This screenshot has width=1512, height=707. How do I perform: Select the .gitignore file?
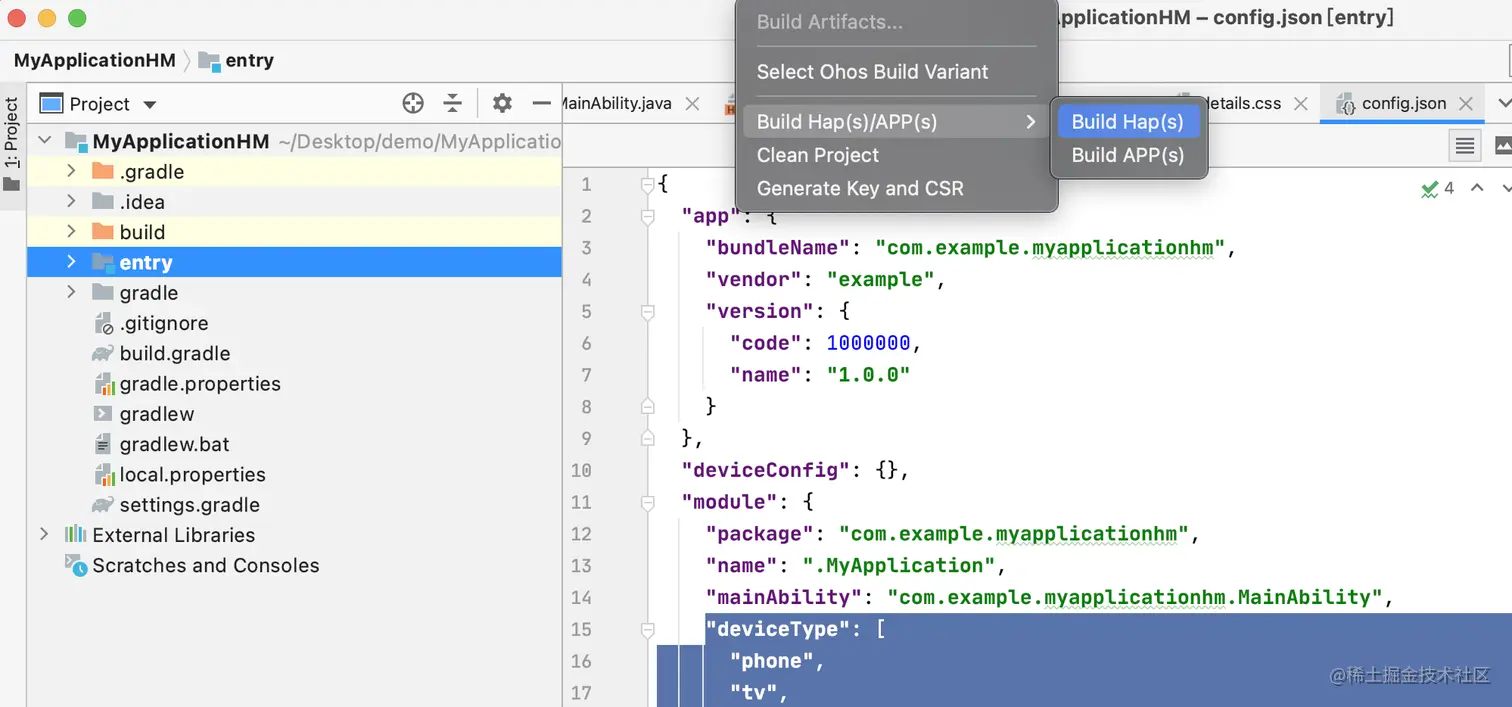(164, 323)
